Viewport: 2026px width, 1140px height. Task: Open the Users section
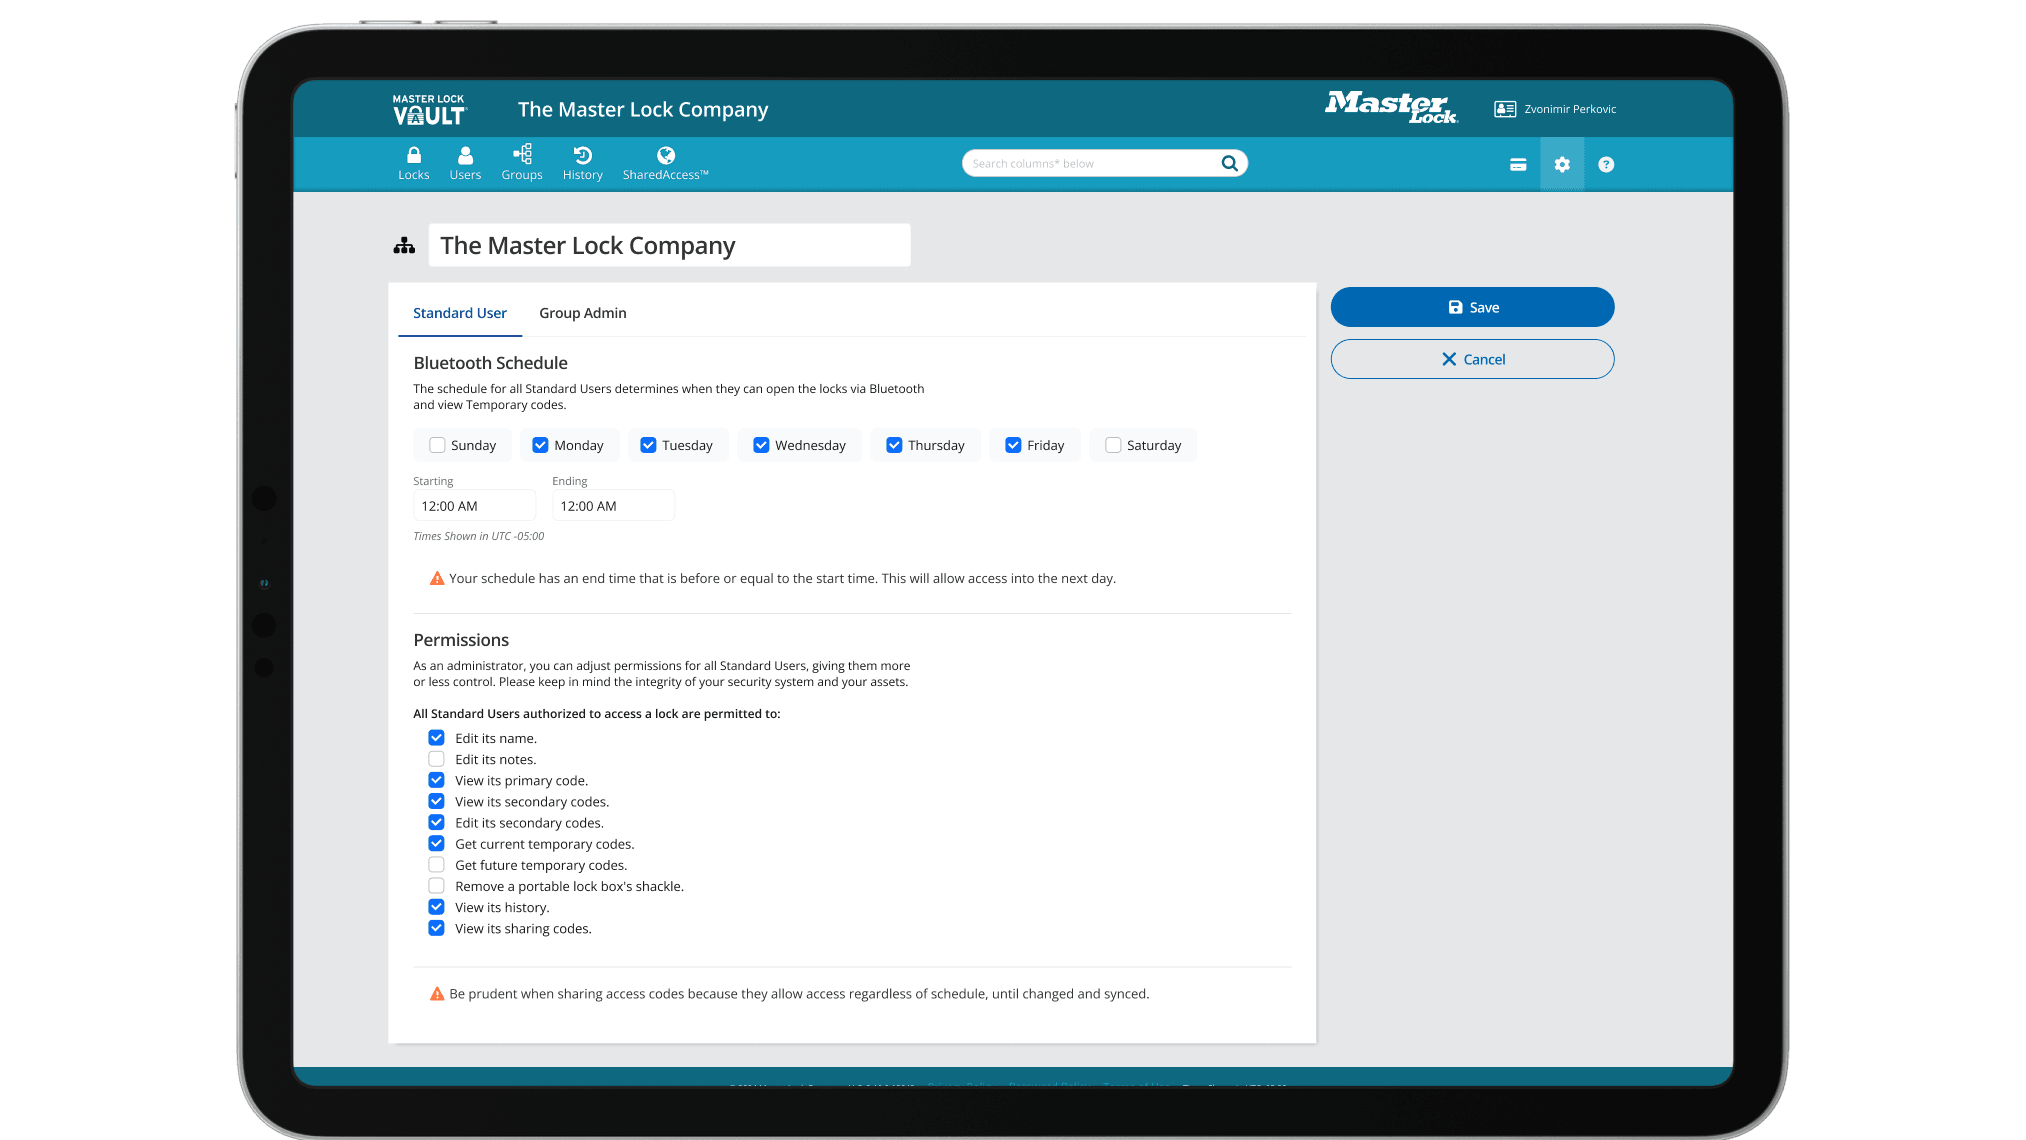click(x=465, y=164)
